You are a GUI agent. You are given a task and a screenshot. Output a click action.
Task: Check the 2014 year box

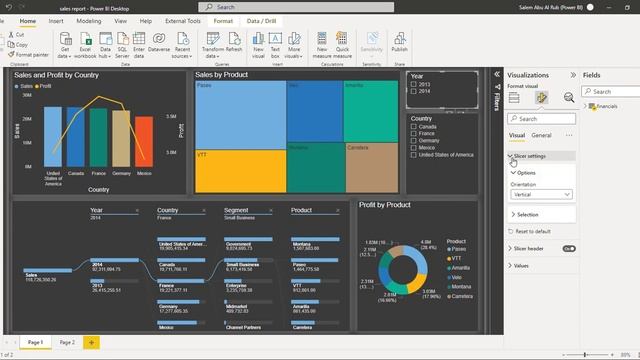pos(413,91)
